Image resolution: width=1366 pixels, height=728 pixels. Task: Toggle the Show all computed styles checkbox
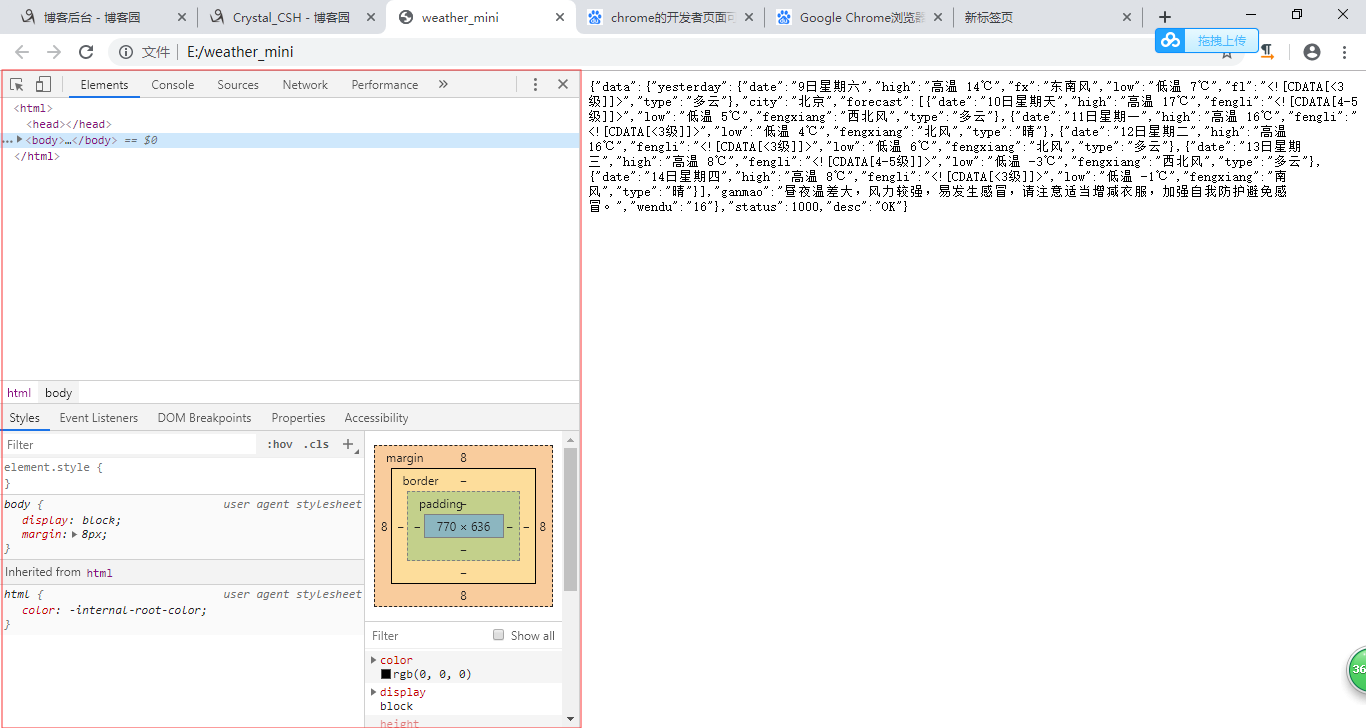498,635
